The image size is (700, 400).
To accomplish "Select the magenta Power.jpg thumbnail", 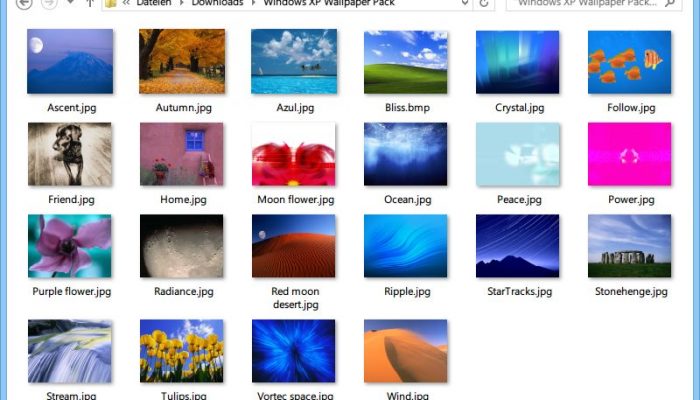I will 629,154.
